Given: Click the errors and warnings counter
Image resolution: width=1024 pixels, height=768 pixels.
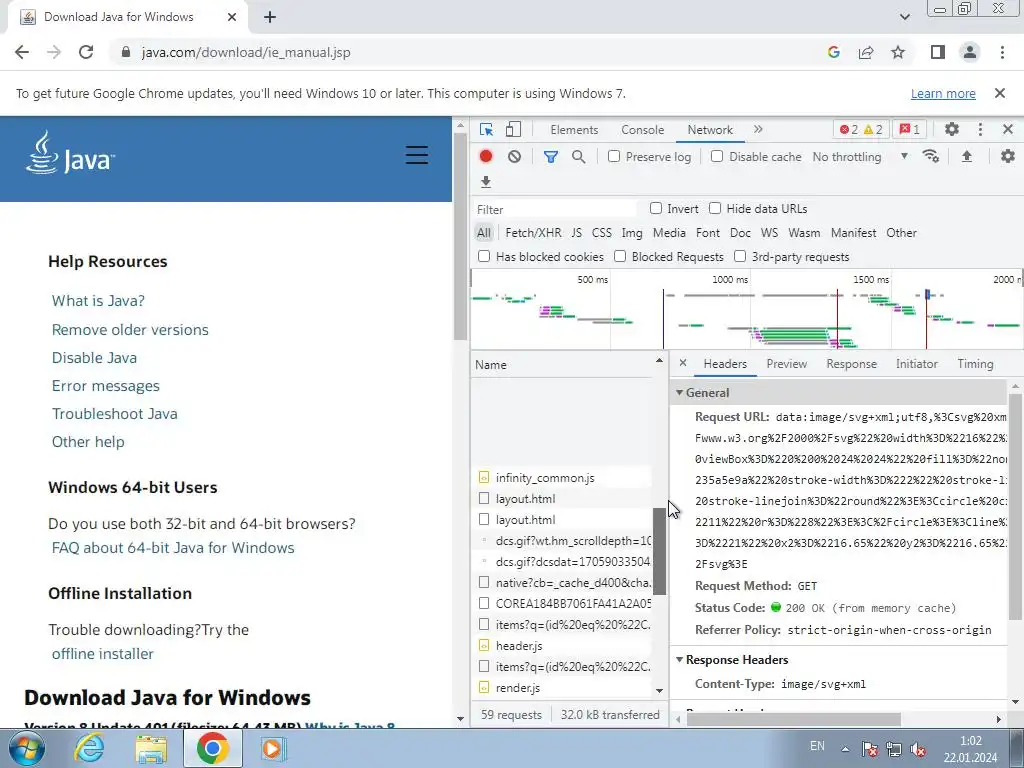Looking at the screenshot, I should point(861,129).
